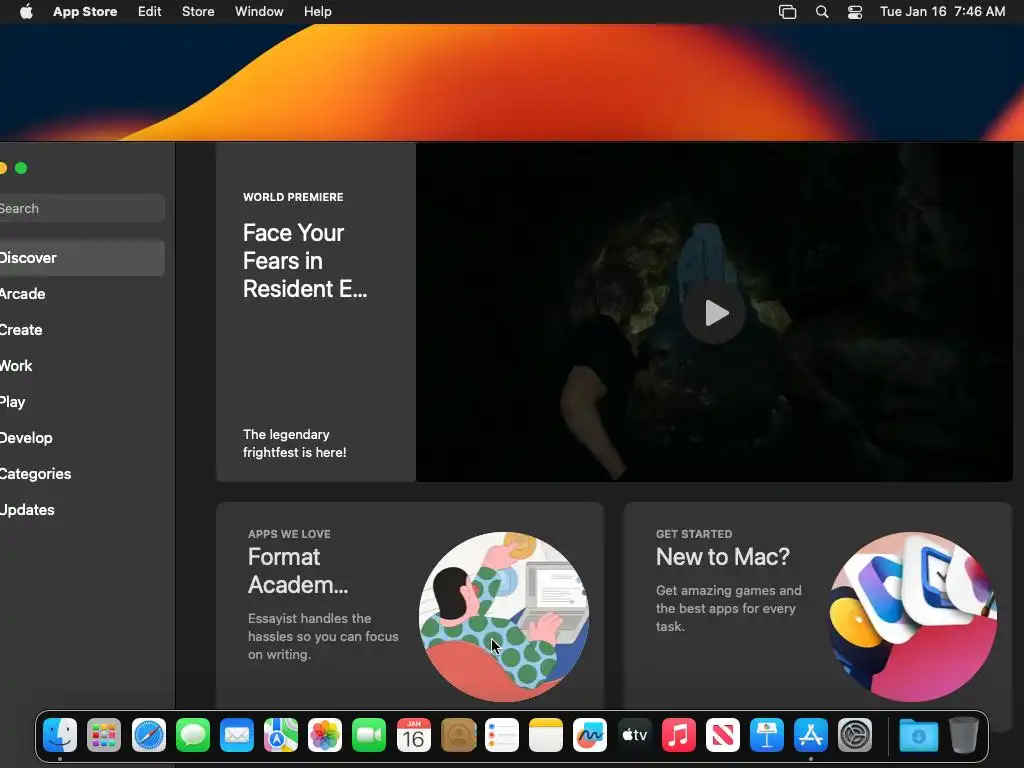This screenshot has height=768, width=1024.
Task: Select Play in the sidebar
Action: (x=82, y=402)
